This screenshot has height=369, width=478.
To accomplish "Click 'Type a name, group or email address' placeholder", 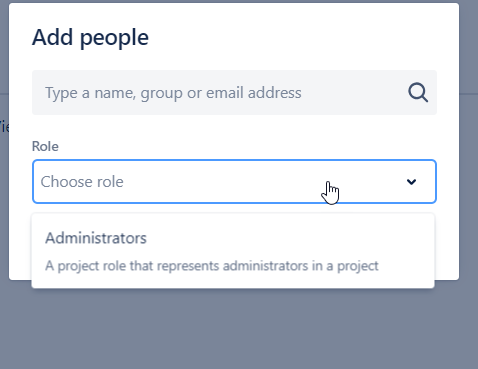I will pyautogui.click(x=173, y=93).
